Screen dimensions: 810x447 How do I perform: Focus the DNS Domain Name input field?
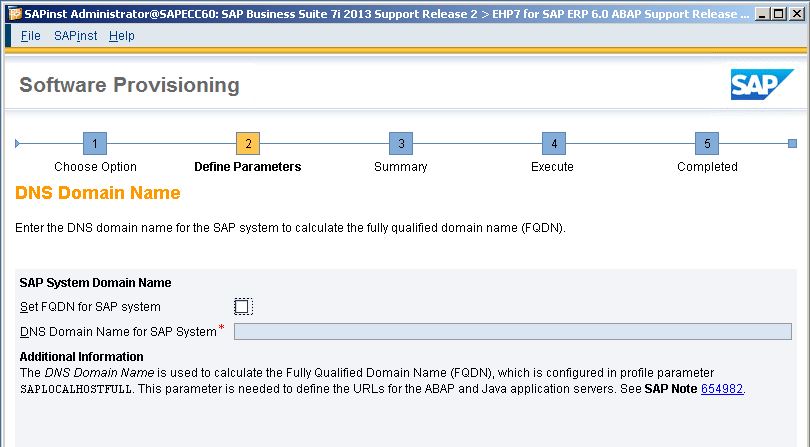click(512, 331)
